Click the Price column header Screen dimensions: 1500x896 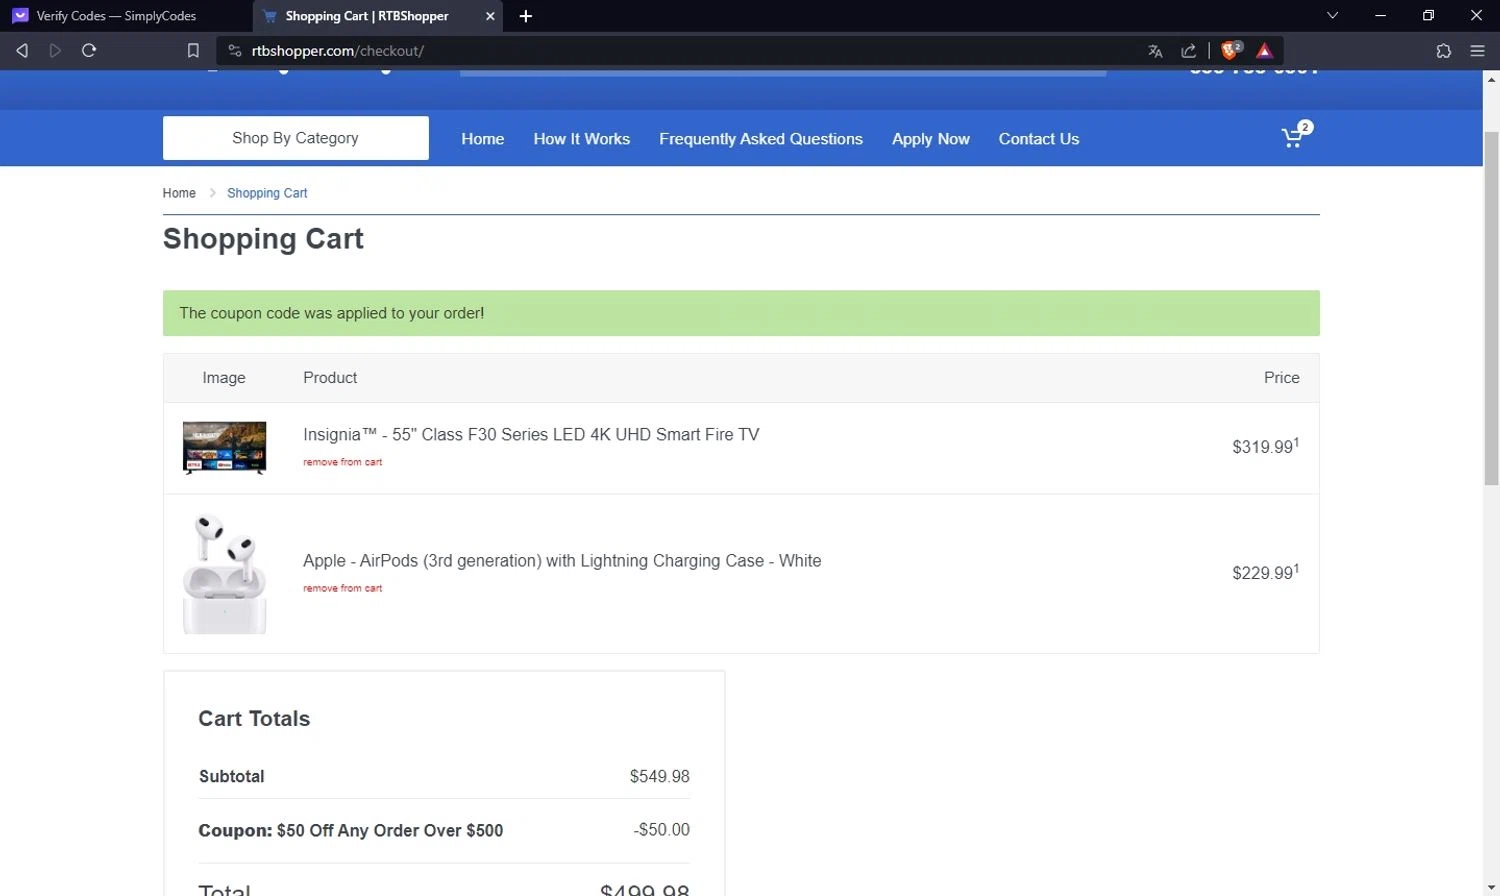click(x=1282, y=378)
